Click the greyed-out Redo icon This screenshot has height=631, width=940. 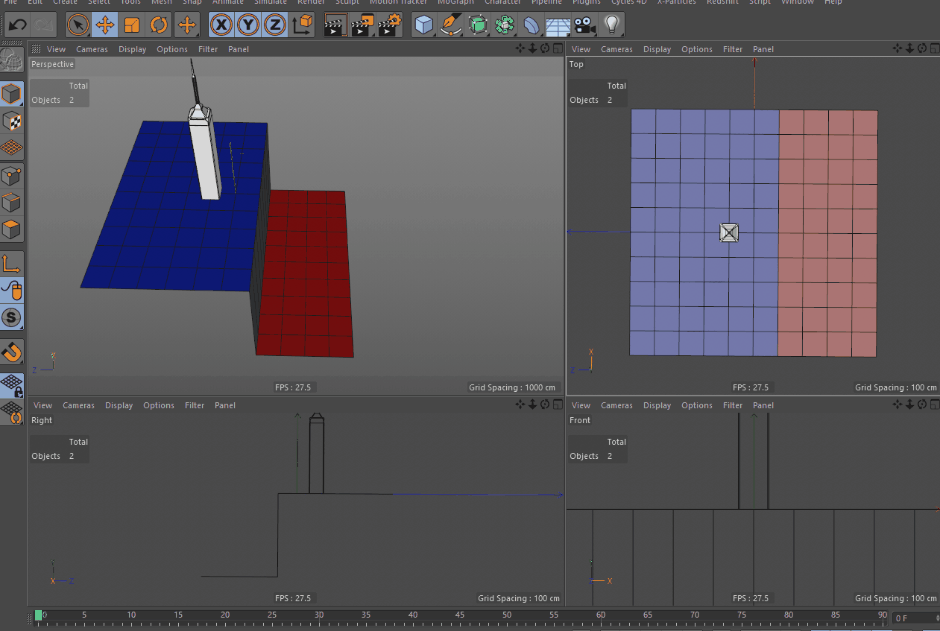tap(44, 25)
